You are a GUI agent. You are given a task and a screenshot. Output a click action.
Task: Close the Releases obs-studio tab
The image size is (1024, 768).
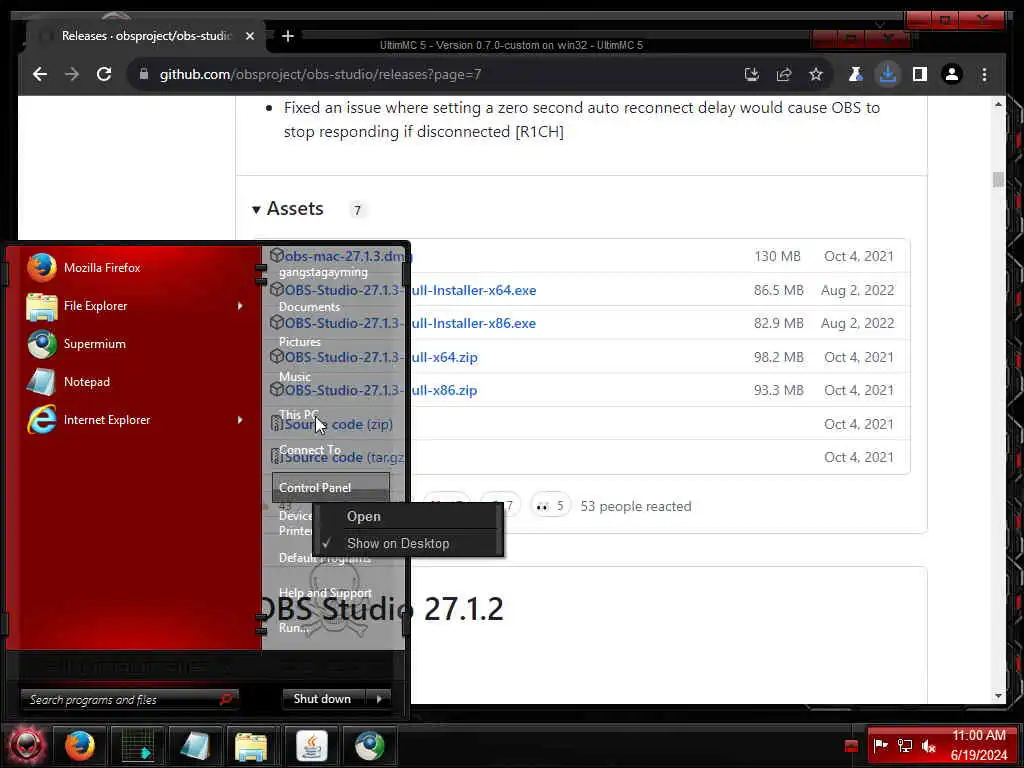tap(249, 36)
